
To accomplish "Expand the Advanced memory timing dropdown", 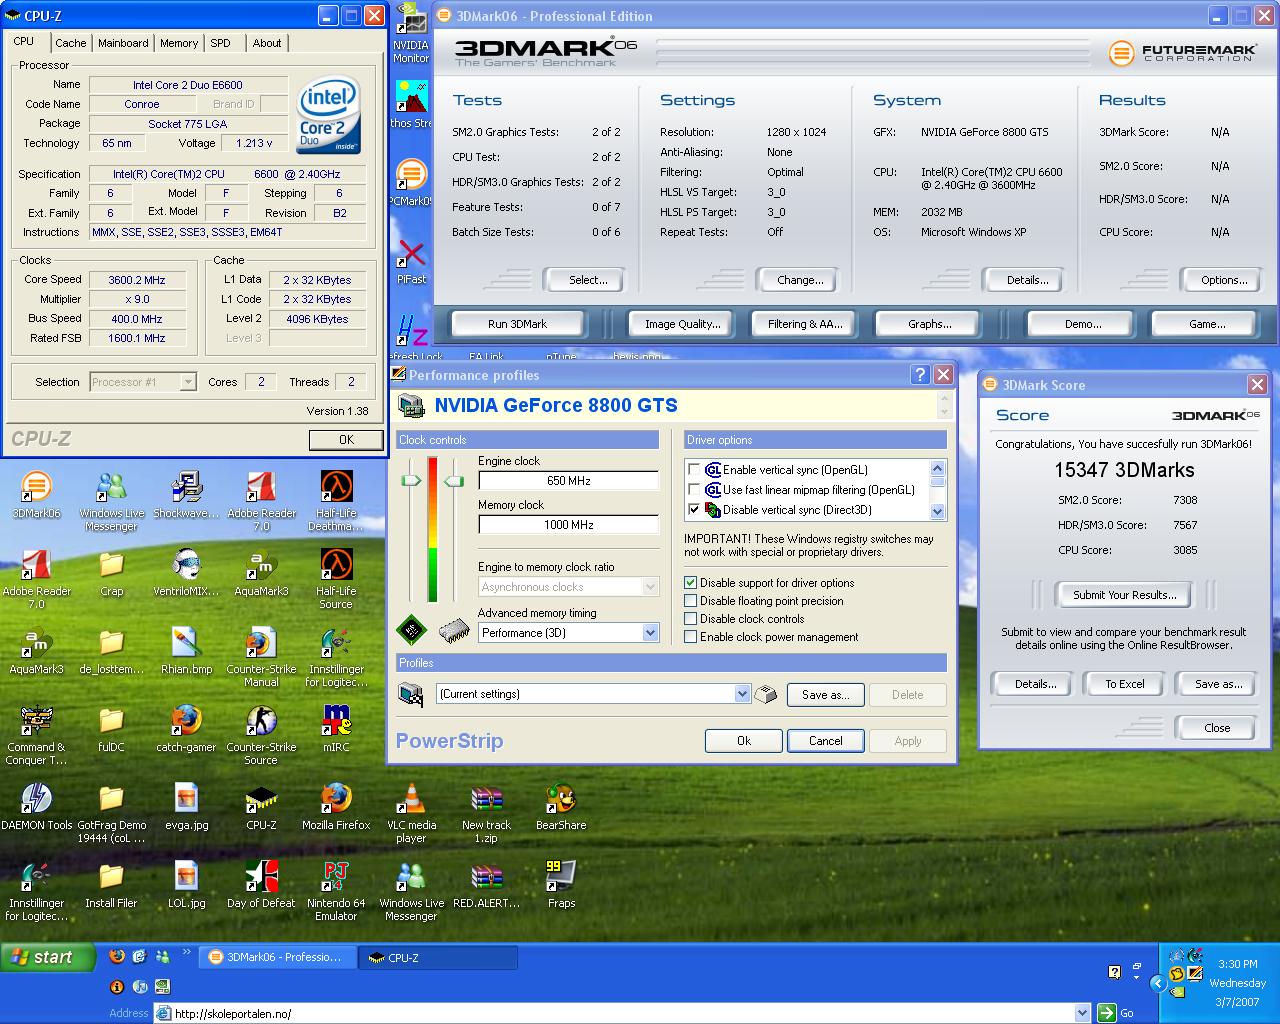I will point(650,633).
